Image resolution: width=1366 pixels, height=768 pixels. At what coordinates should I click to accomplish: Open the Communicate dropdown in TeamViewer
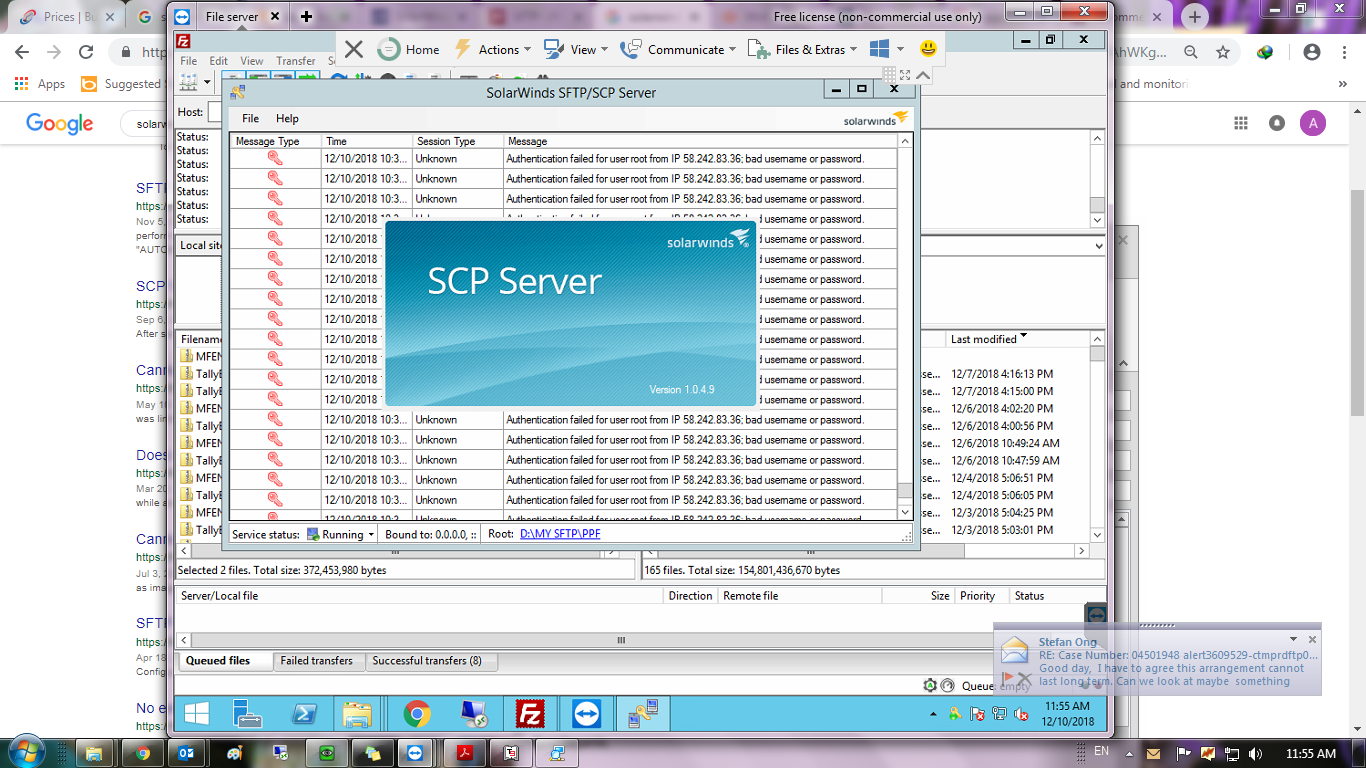click(678, 49)
